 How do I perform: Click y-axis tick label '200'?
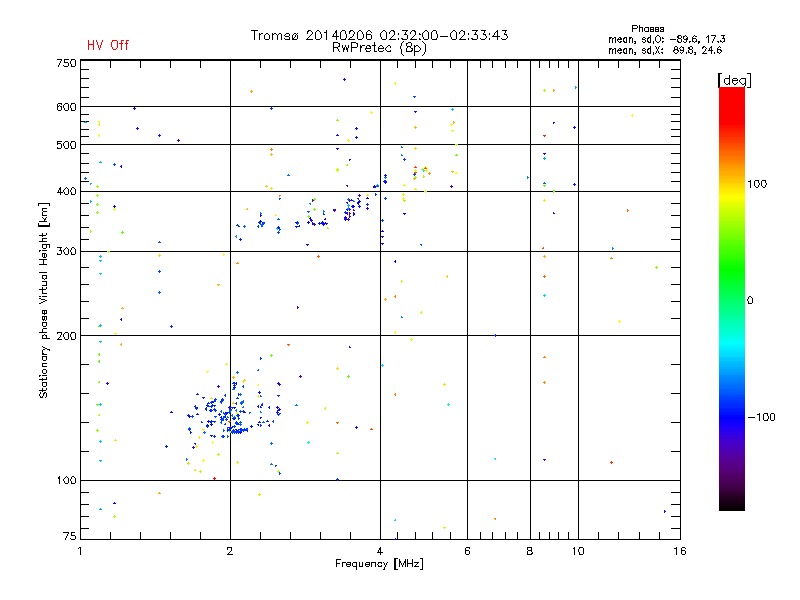pos(66,336)
